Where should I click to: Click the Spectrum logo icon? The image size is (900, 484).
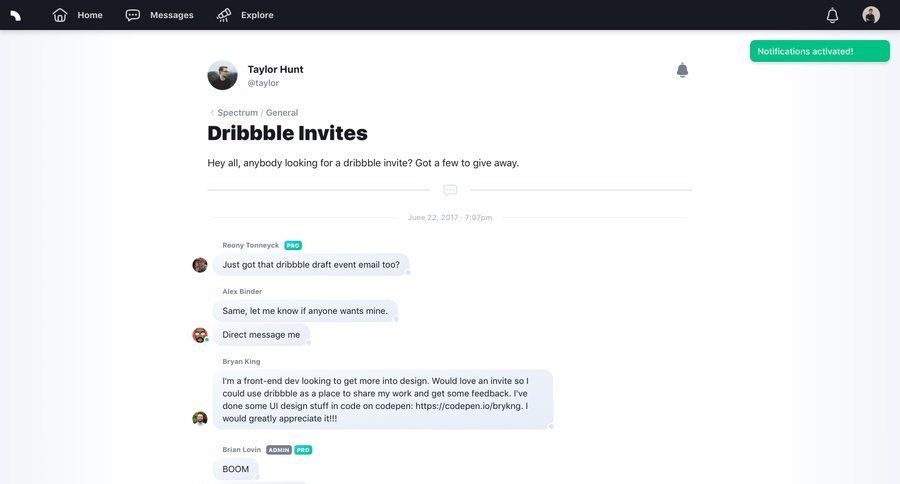(16, 15)
